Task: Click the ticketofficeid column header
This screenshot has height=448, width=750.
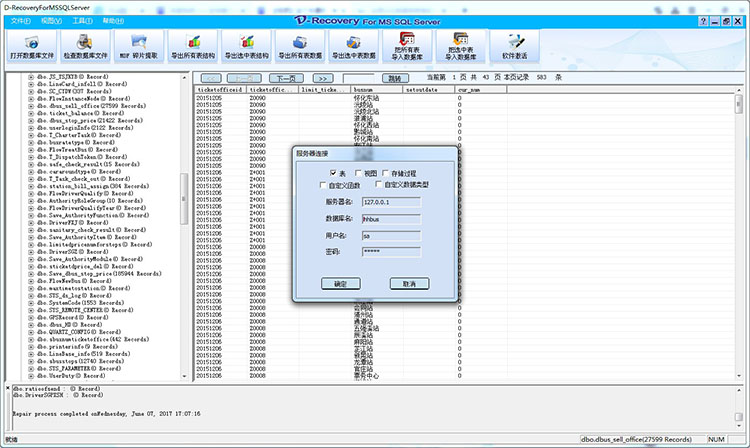Action: pos(221,89)
